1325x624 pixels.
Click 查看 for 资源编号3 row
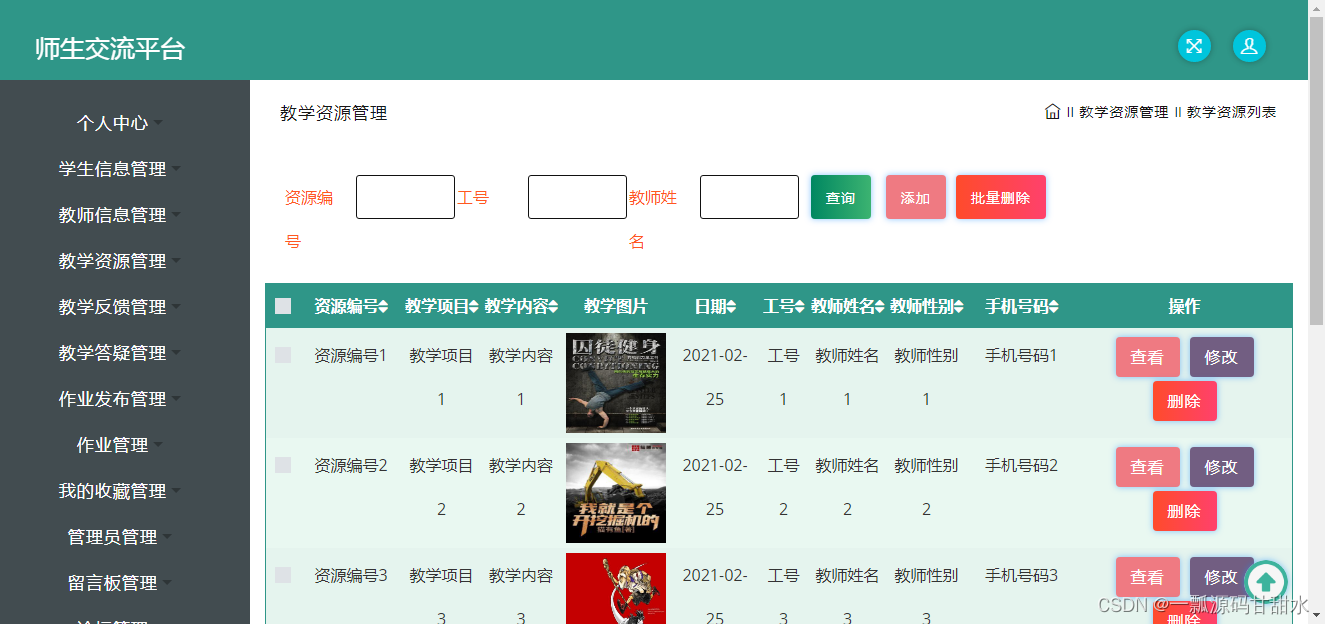click(x=1148, y=577)
